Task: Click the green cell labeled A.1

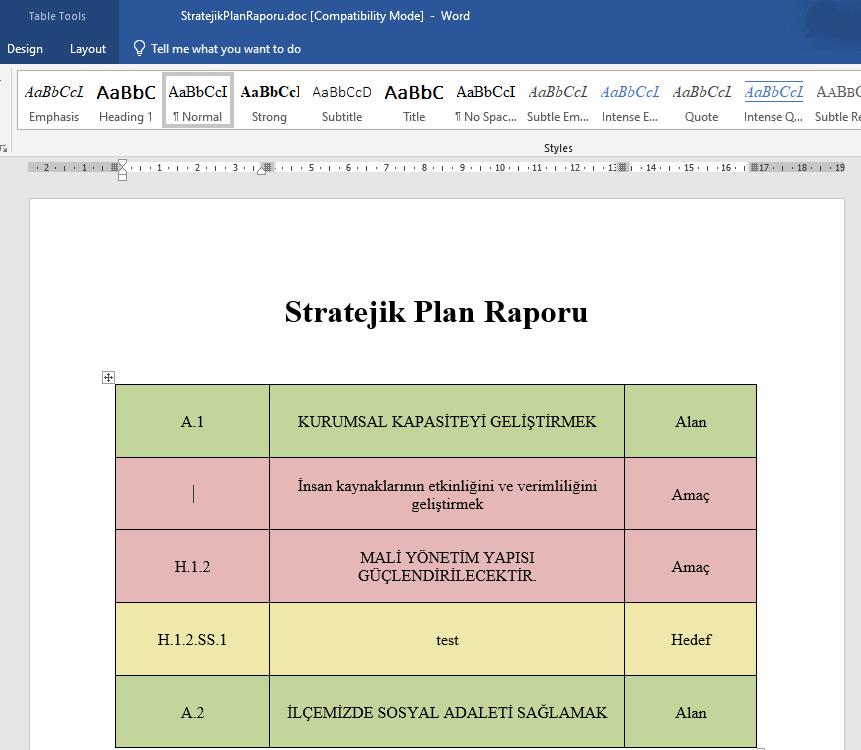Action: [x=192, y=422]
